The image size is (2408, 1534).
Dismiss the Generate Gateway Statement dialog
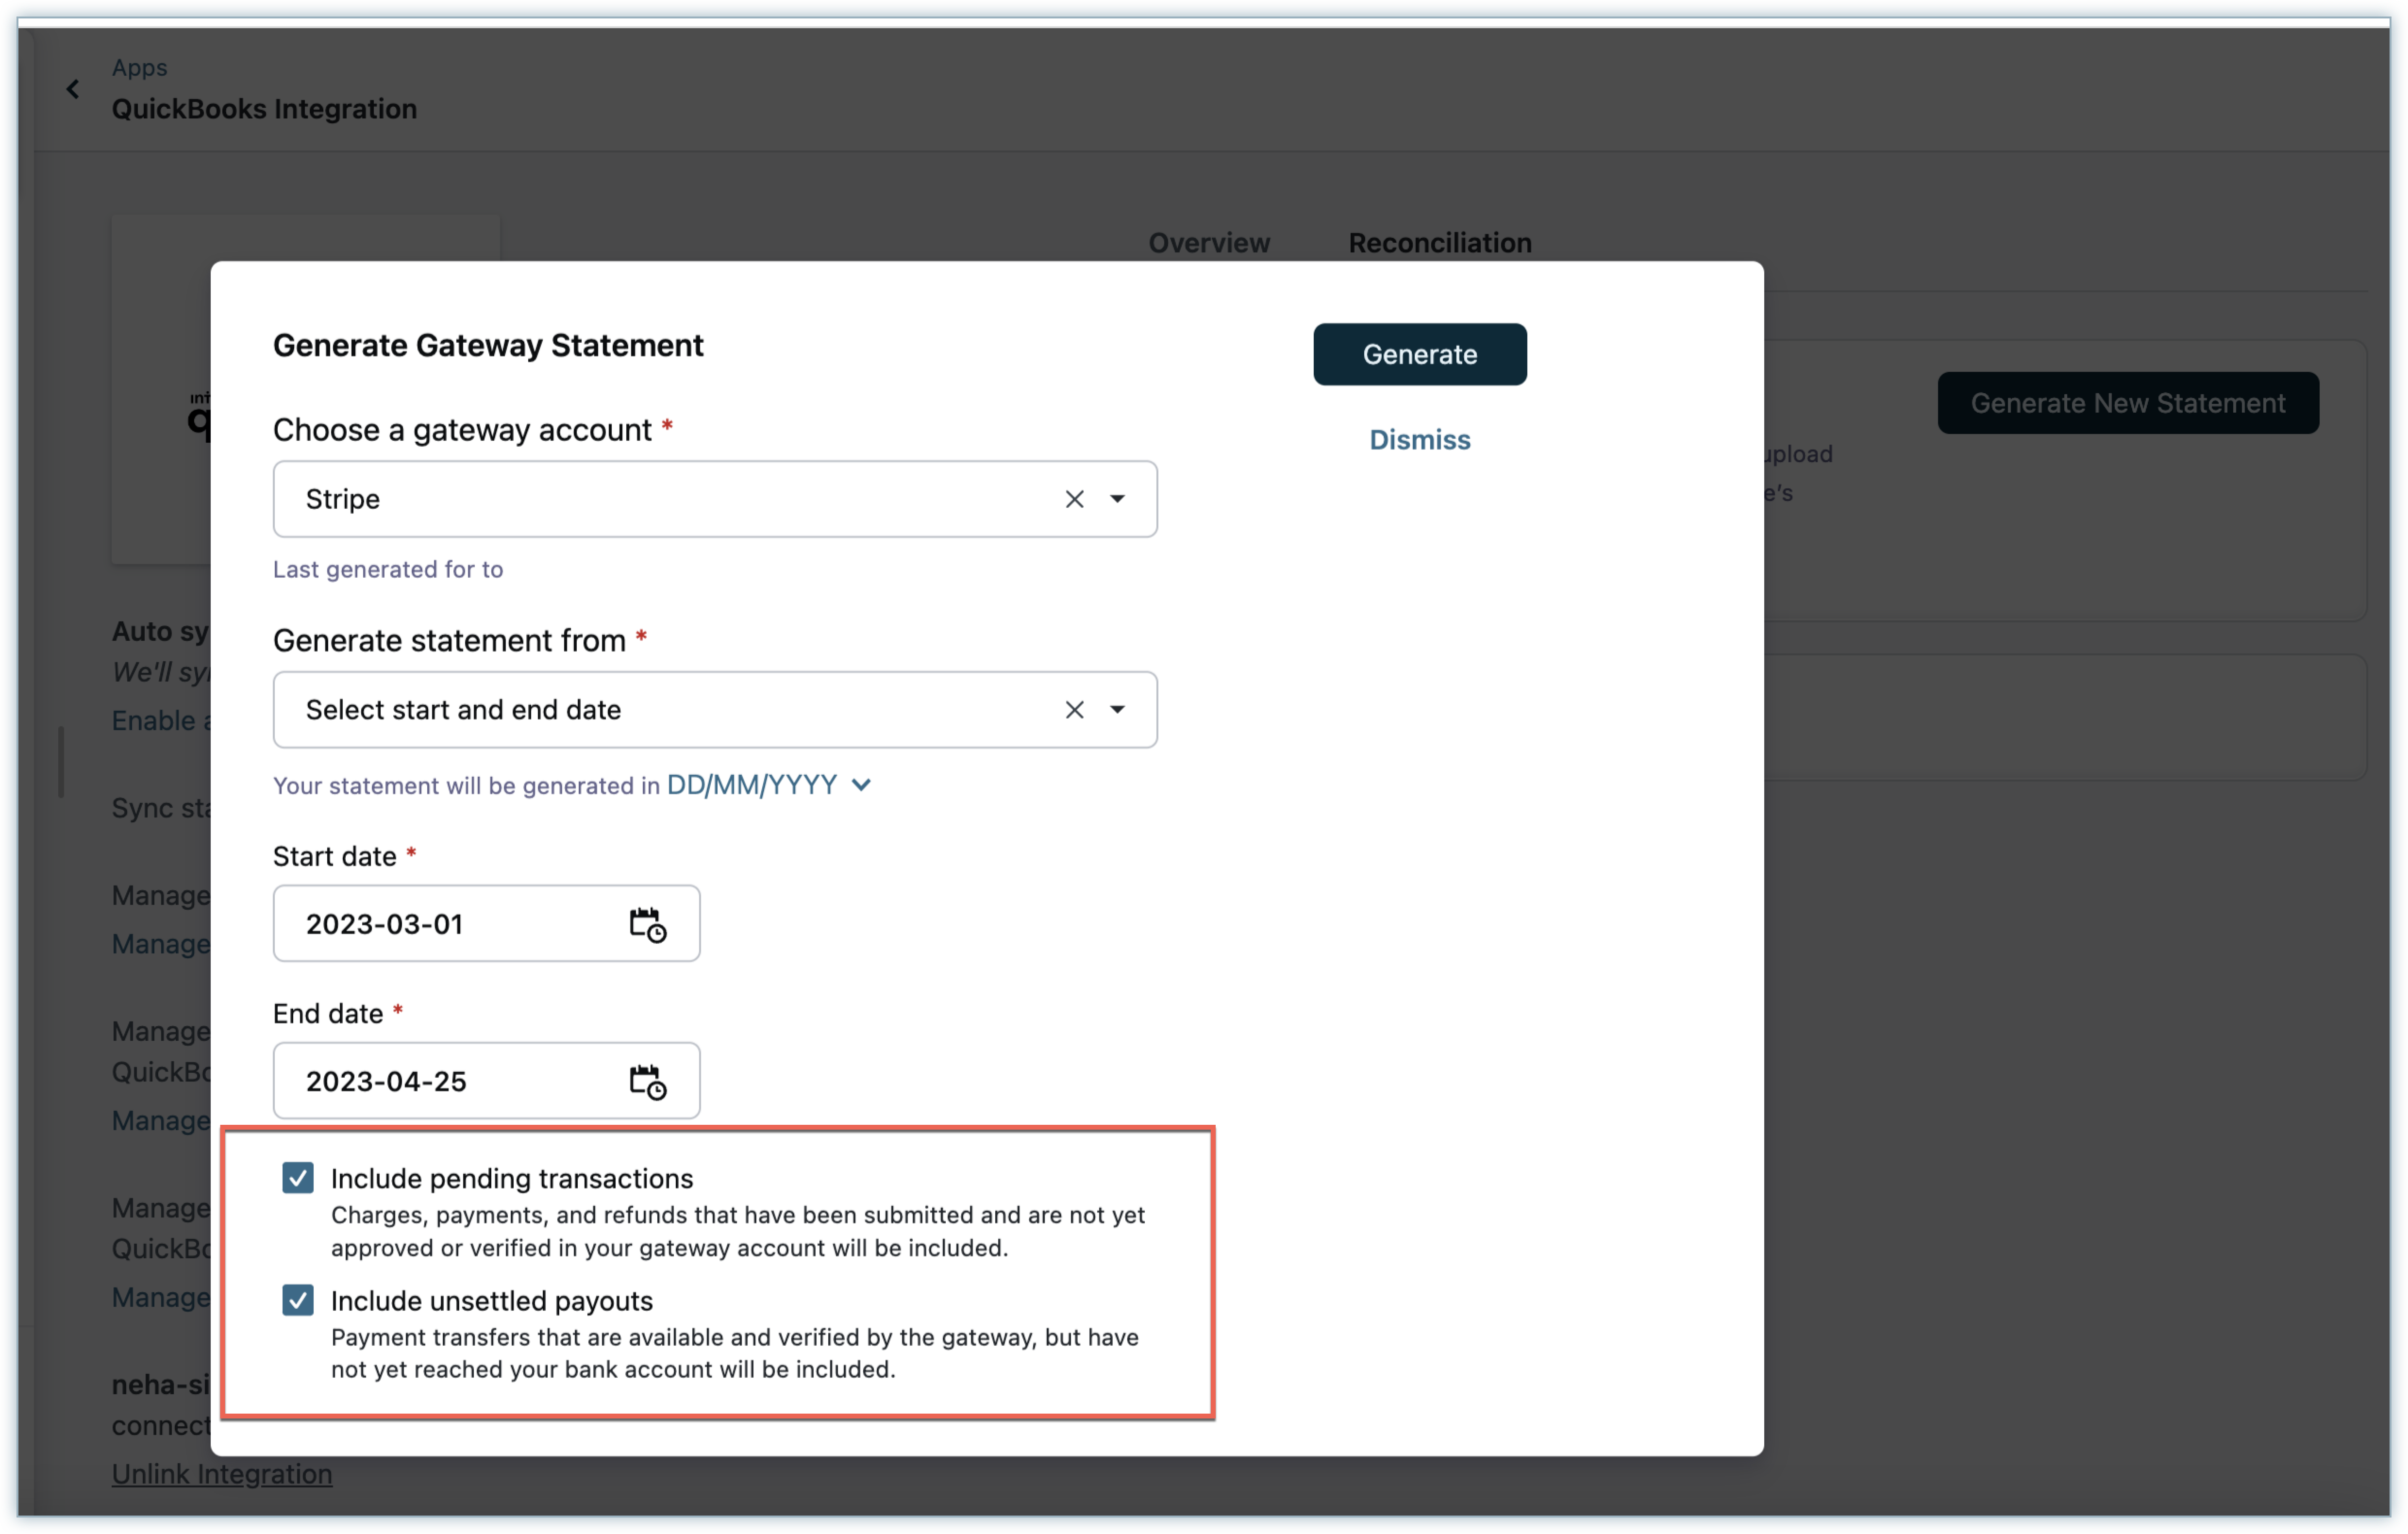[1419, 440]
